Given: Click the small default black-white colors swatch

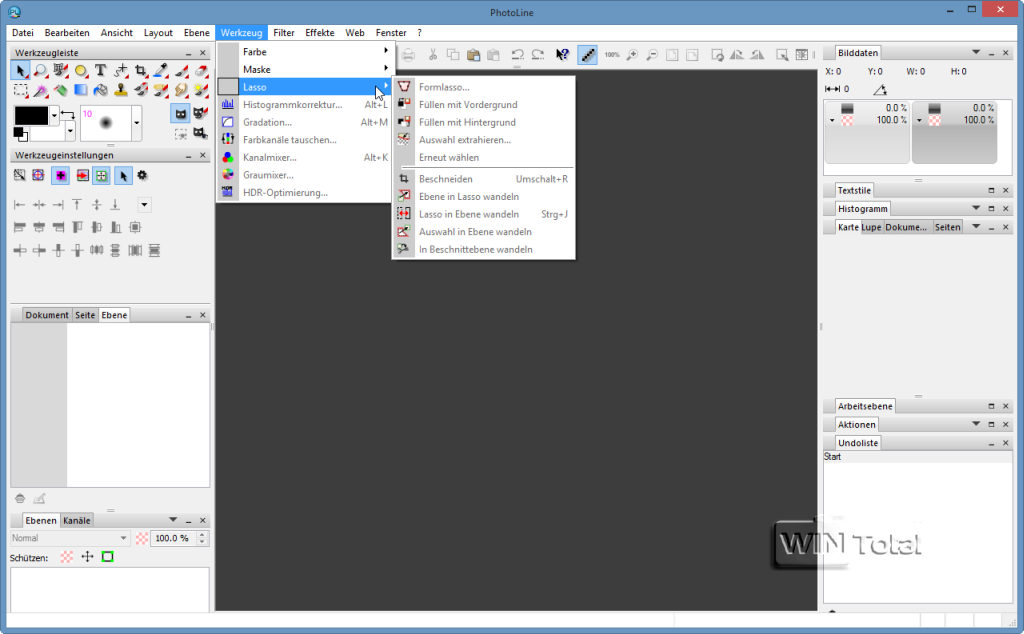Looking at the screenshot, I should point(21,134).
